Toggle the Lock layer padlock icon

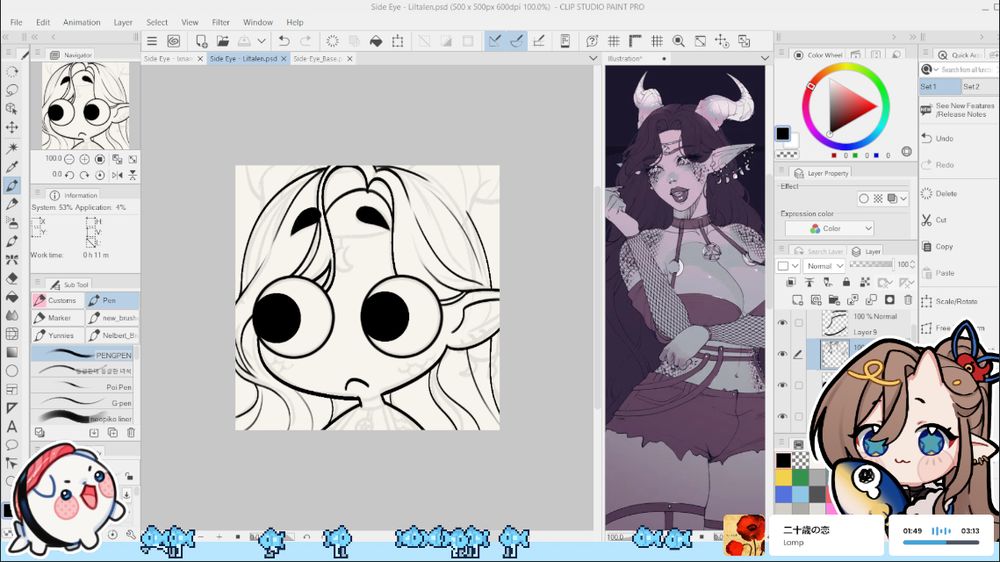point(846,282)
